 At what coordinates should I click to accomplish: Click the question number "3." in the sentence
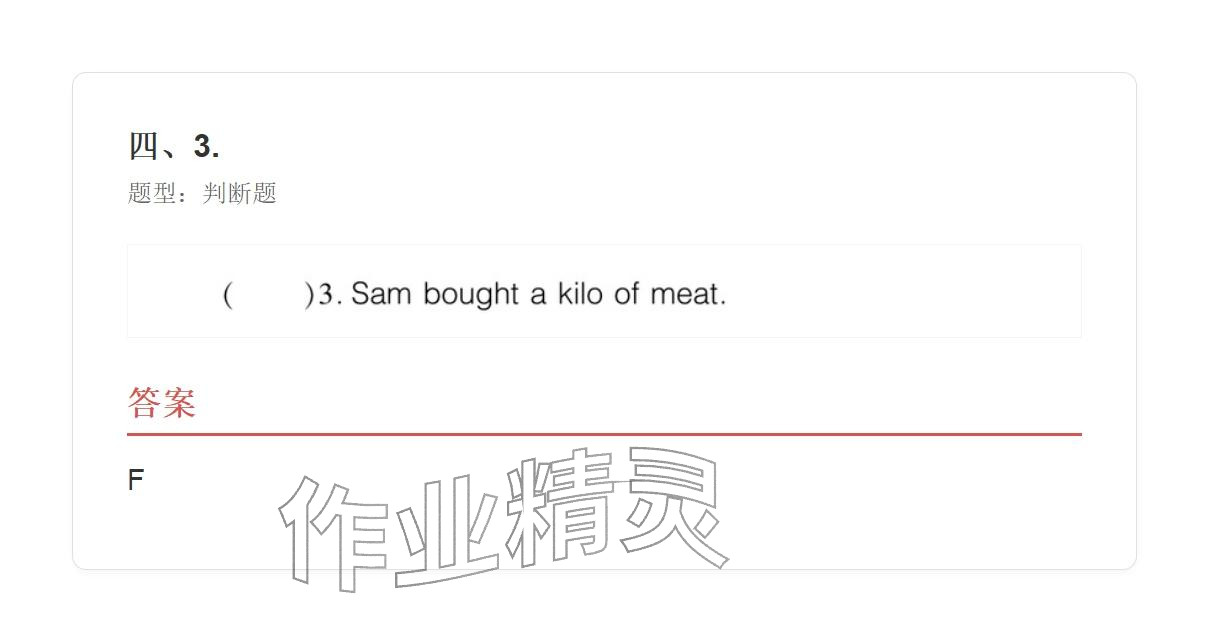click(x=330, y=294)
